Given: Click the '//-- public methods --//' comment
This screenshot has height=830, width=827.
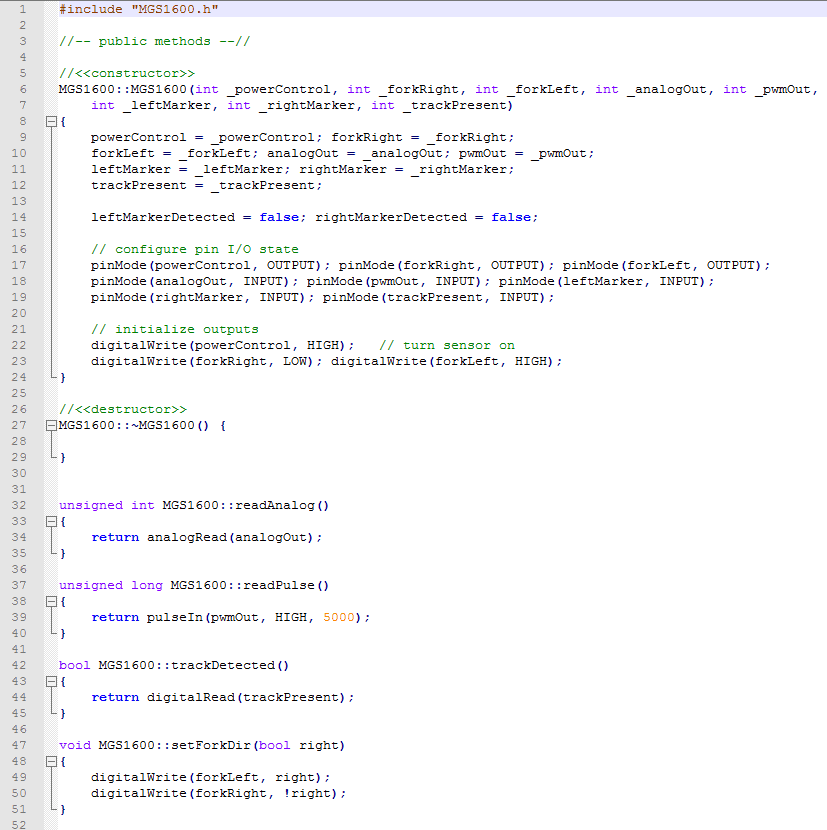Looking at the screenshot, I should point(154,41).
